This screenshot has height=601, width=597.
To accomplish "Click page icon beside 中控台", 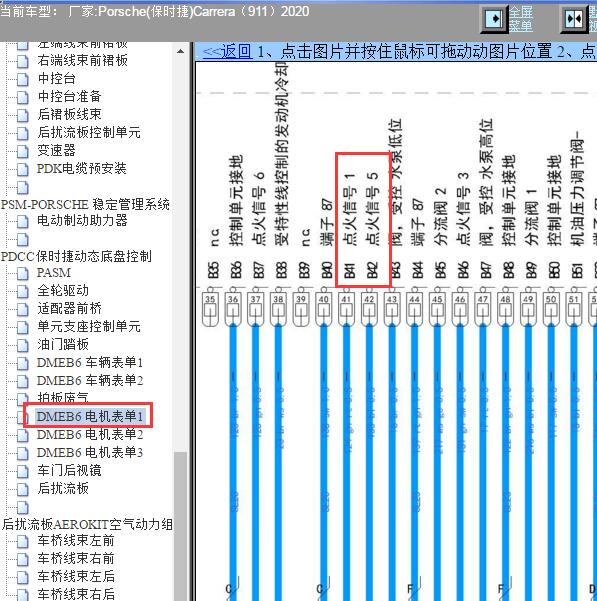I will (23, 79).
